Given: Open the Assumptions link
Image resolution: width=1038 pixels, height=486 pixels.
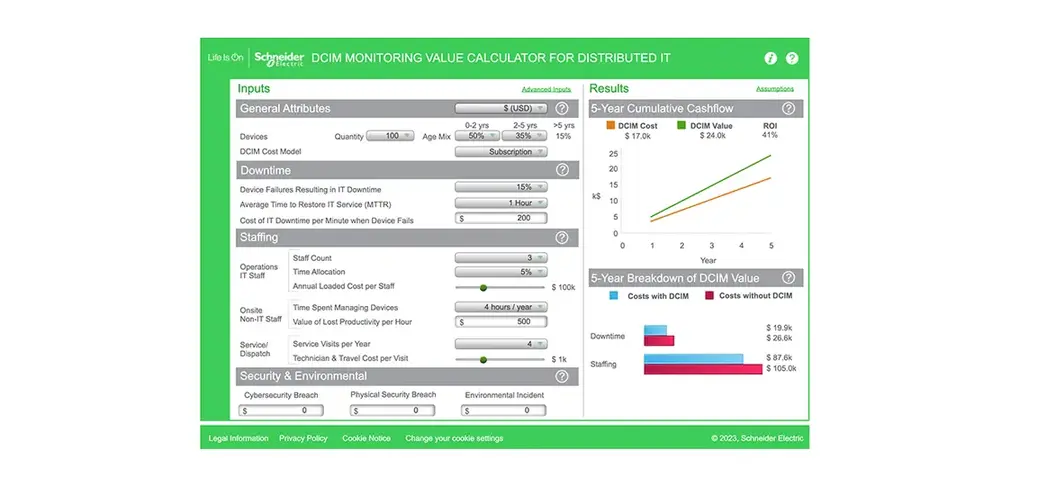Looking at the screenshot, I should (775, 89).
